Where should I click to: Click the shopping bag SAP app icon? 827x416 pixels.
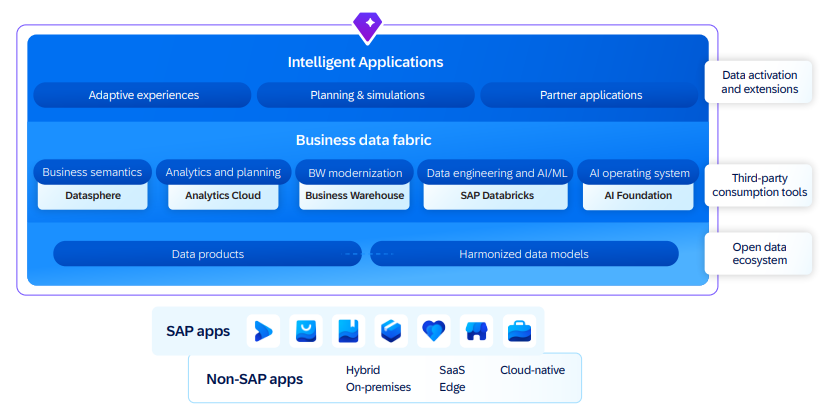point(306,331)
